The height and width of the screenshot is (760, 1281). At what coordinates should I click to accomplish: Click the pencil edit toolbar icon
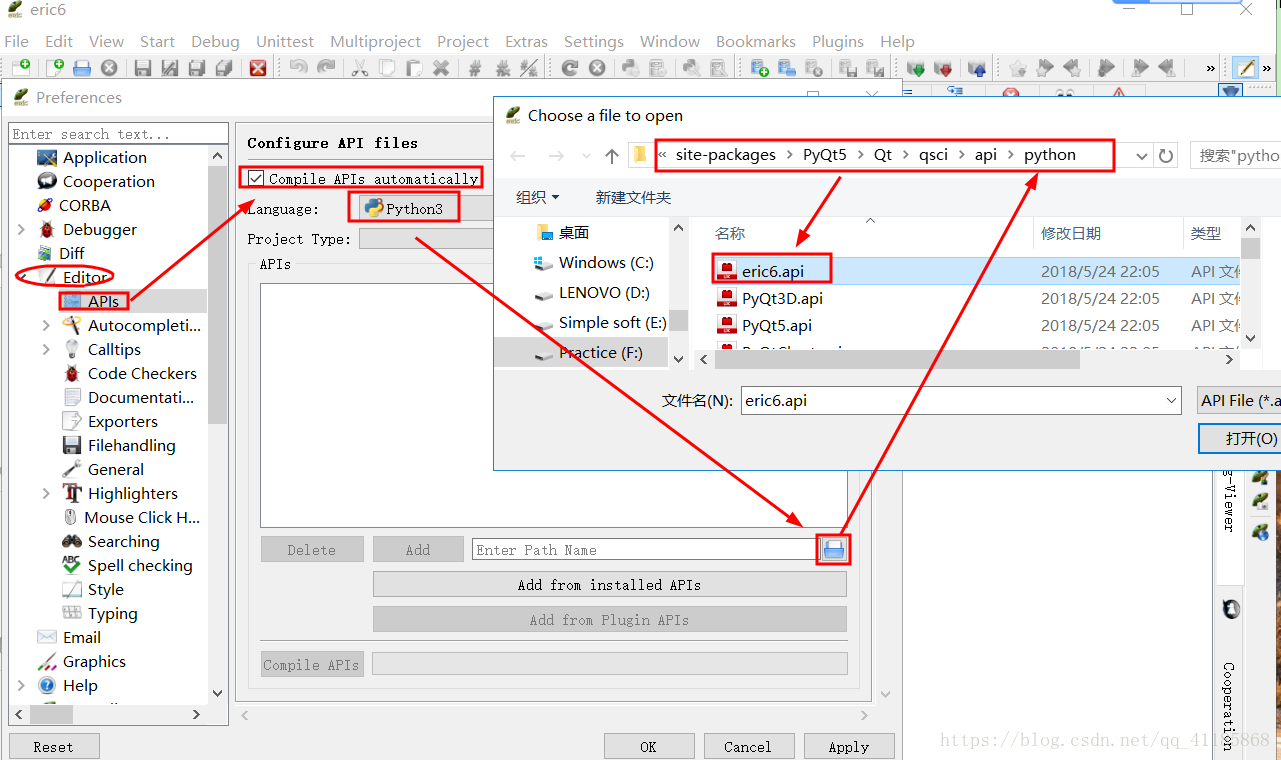pos(1245,68)
